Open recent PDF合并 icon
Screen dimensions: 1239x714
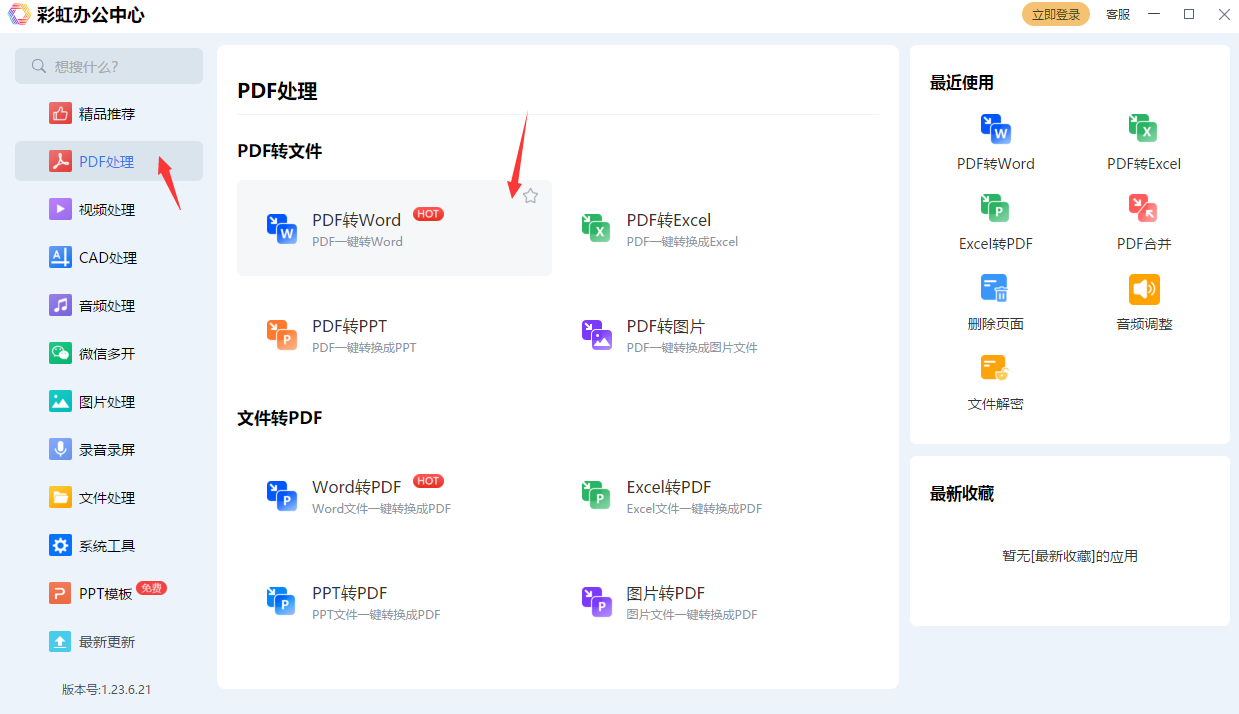point(1143,209)
